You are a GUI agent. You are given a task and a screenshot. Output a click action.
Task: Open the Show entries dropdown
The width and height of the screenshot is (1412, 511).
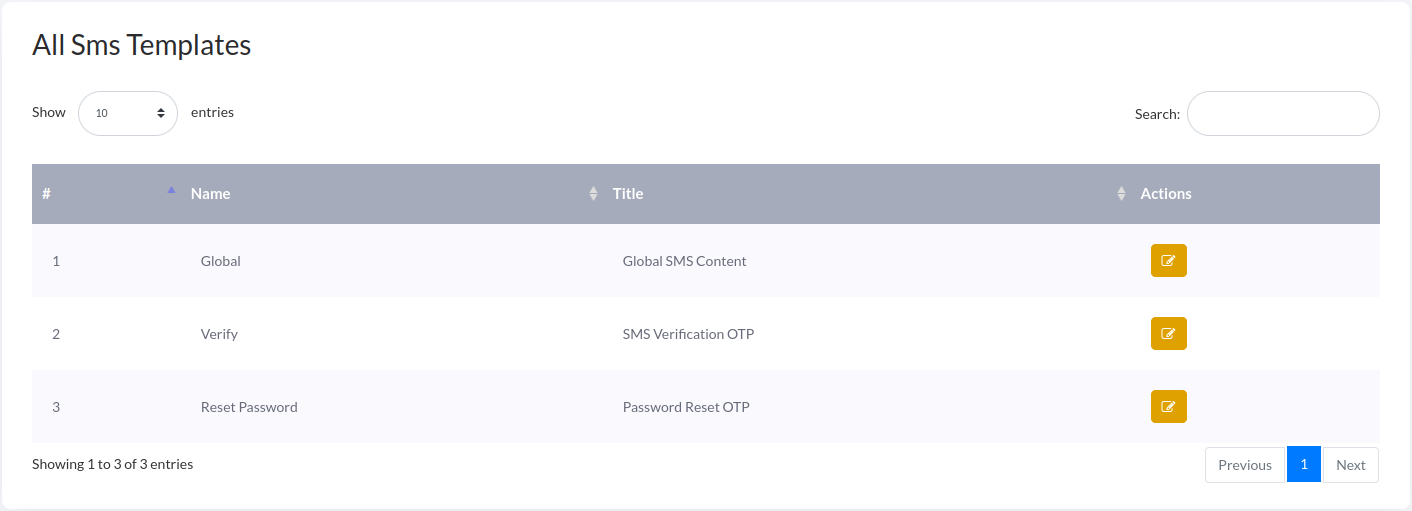[x=128, y=113]
